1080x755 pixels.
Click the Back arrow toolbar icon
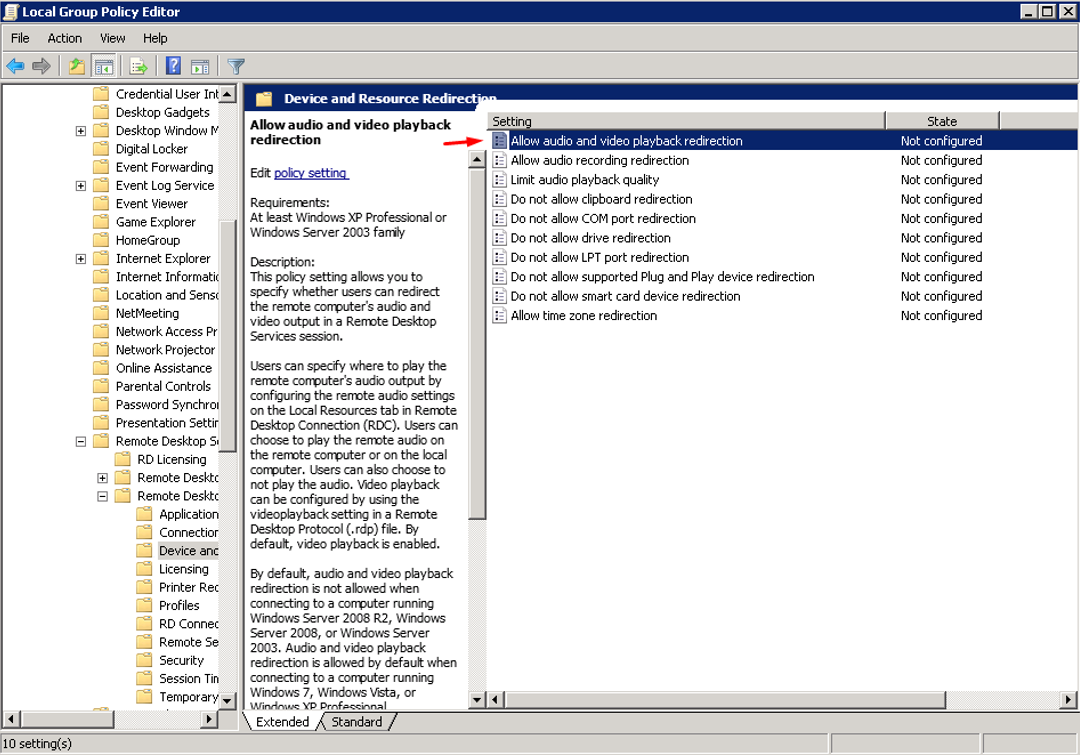[x=15, y=67]
